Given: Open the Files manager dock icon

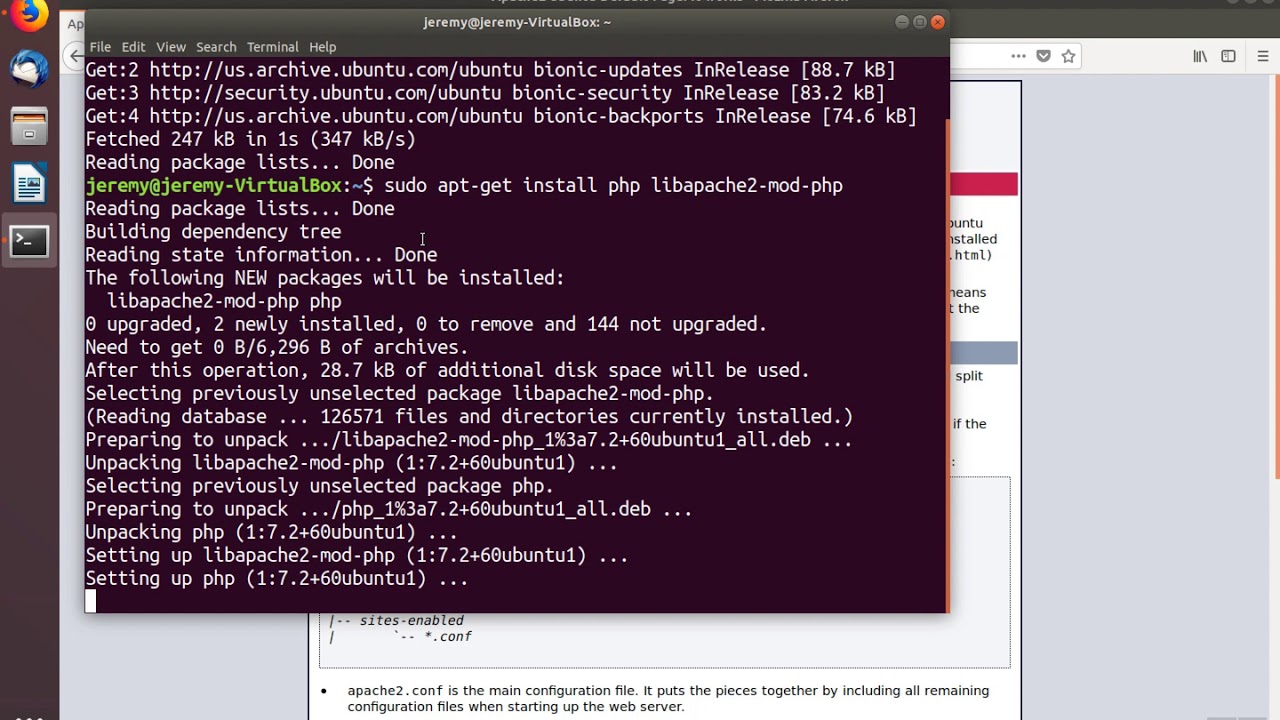Looking at the screenshot, I should click(29, 128).
